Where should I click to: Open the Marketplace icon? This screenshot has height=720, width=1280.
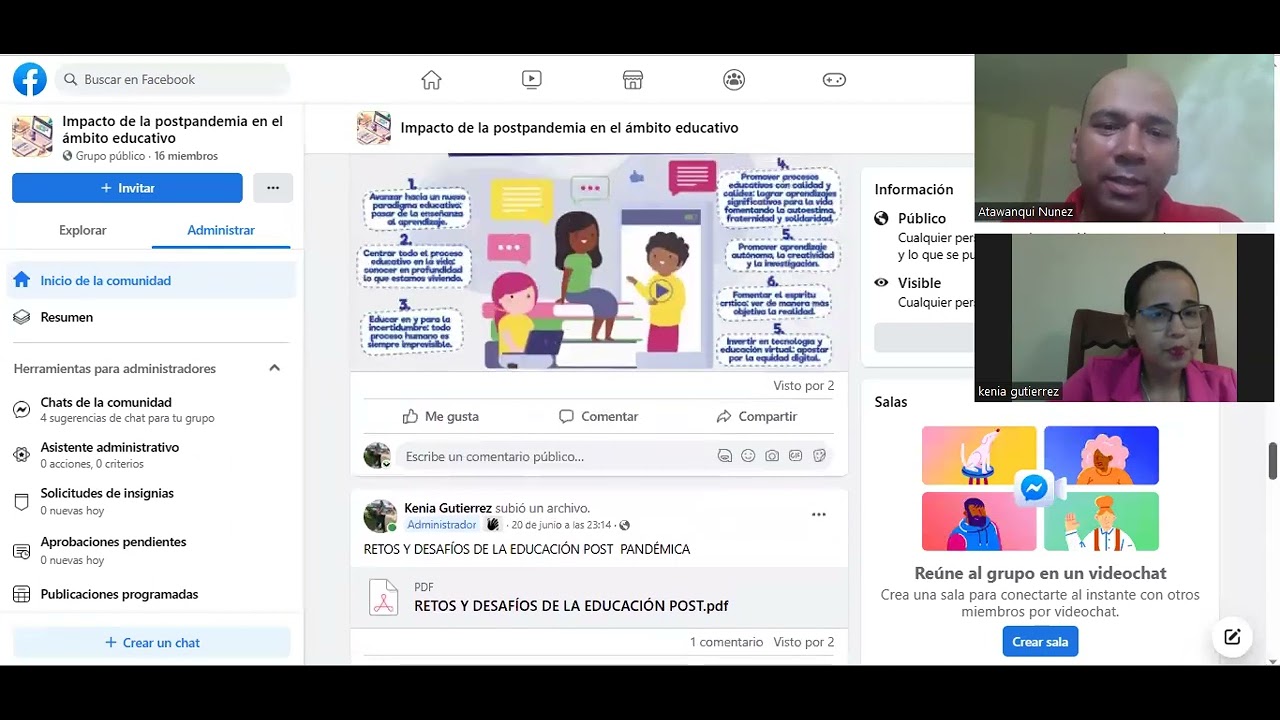(633, 80)
